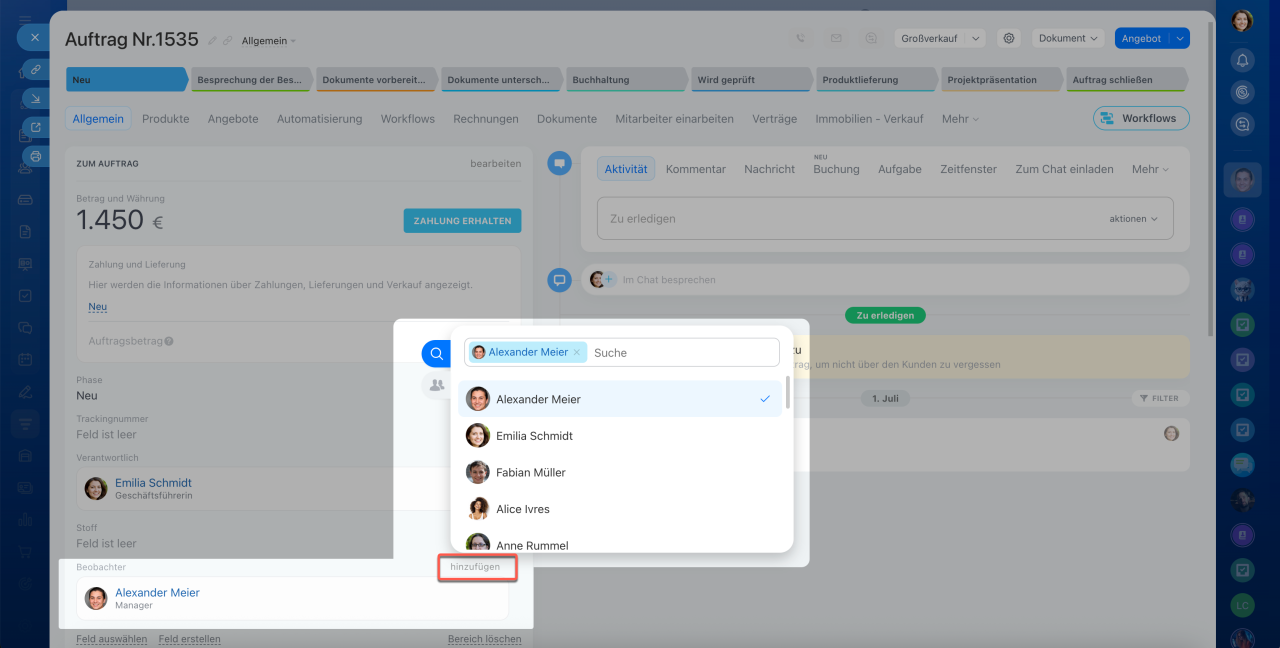The height and width of the screenshot is (648, 1280).
Task: Open the Großverkauf pipeline dropdown
Action: 939,38
